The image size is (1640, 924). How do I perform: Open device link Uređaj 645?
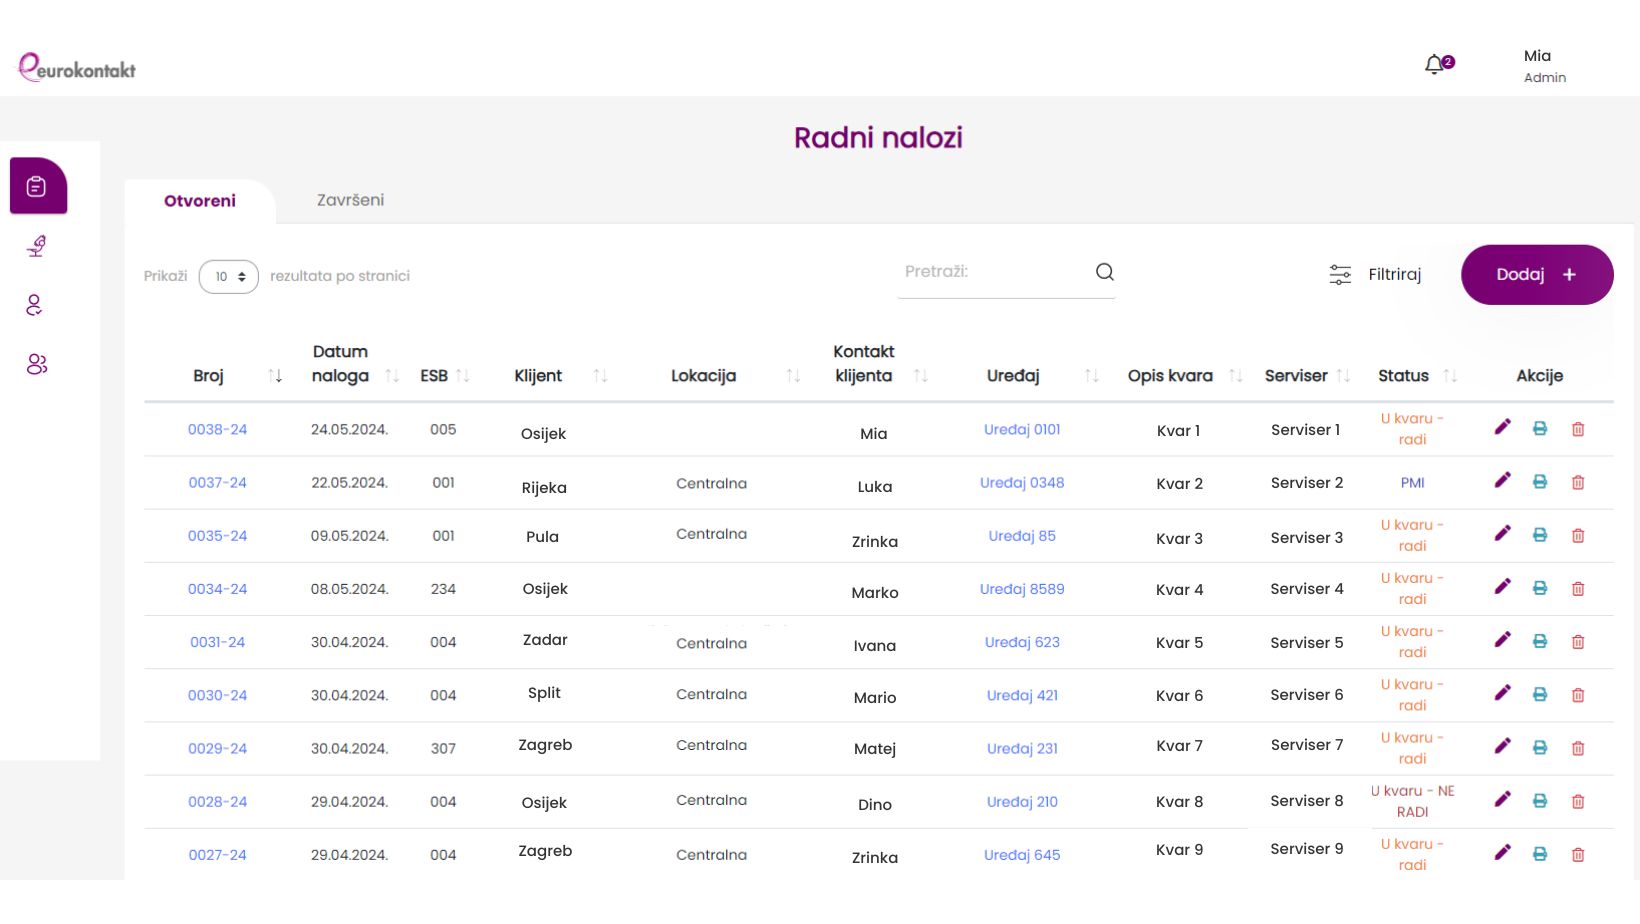coord(1022,855)
